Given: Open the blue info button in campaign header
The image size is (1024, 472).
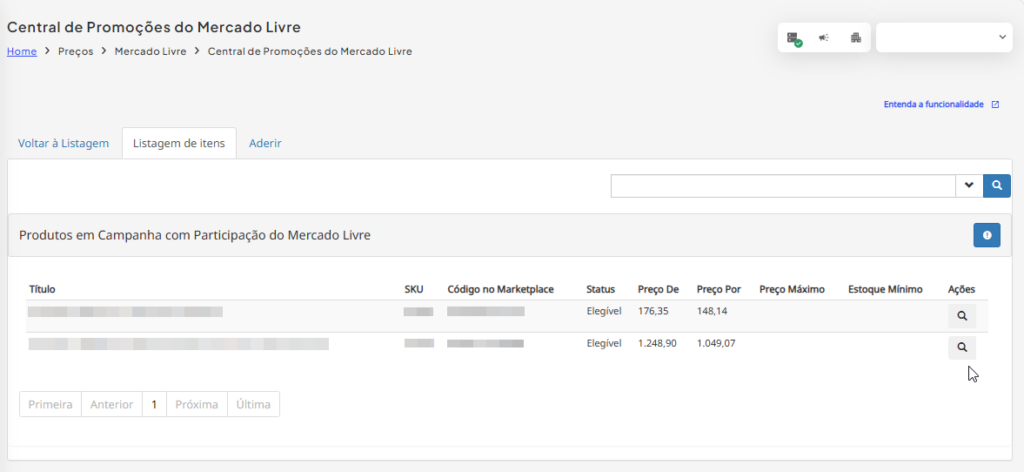Looking at the screenshot, I should [x=987, y=235].
